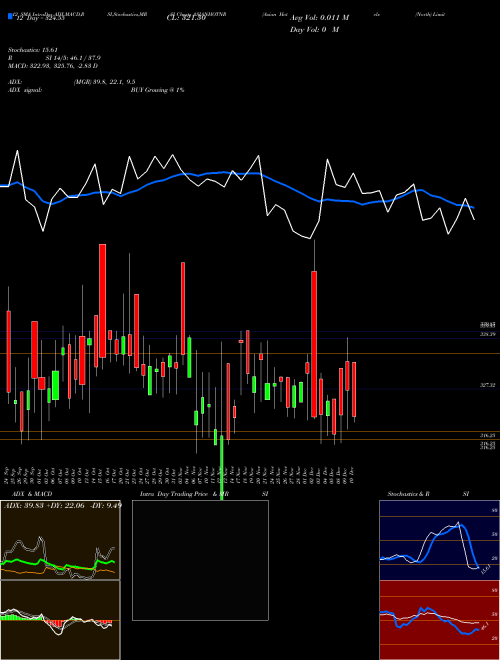Open the MACD histogram mini chart

click(60, 620)
